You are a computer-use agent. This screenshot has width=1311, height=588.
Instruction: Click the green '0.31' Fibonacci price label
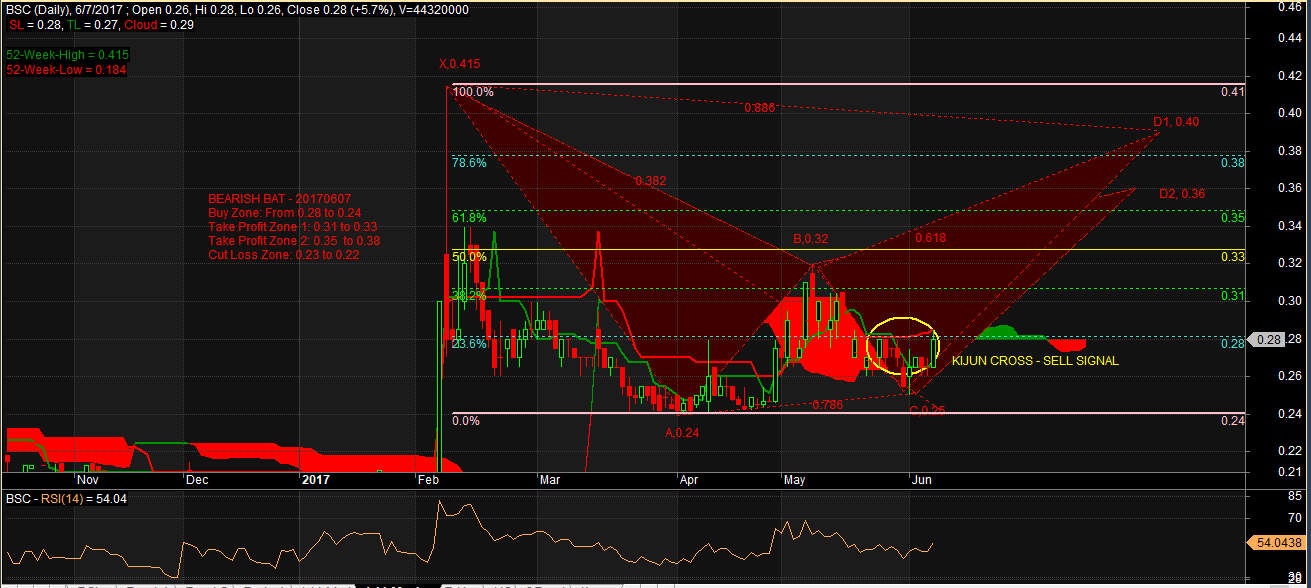click(x=1233, y=296)
